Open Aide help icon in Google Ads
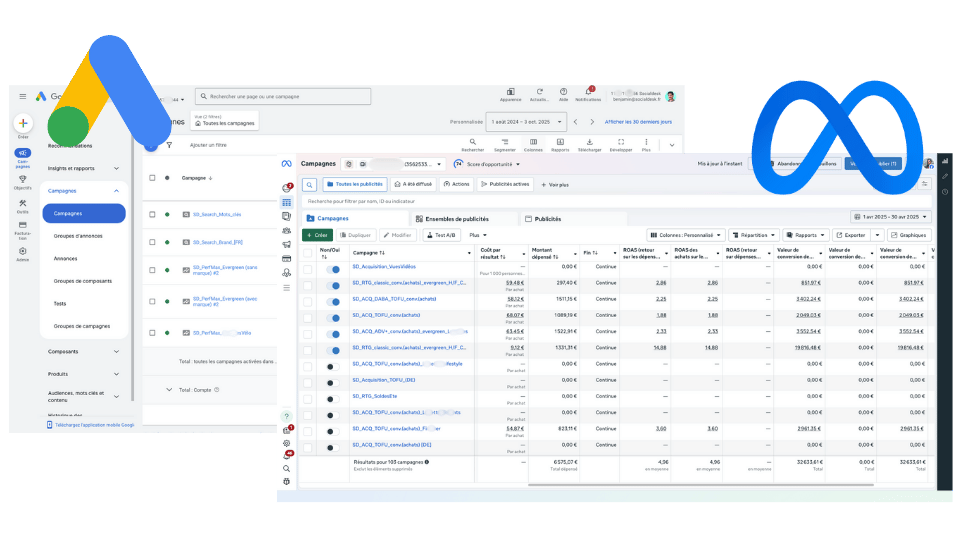This screenshot has height=540, width=960. pyautogui.click(x=563, y=92)
